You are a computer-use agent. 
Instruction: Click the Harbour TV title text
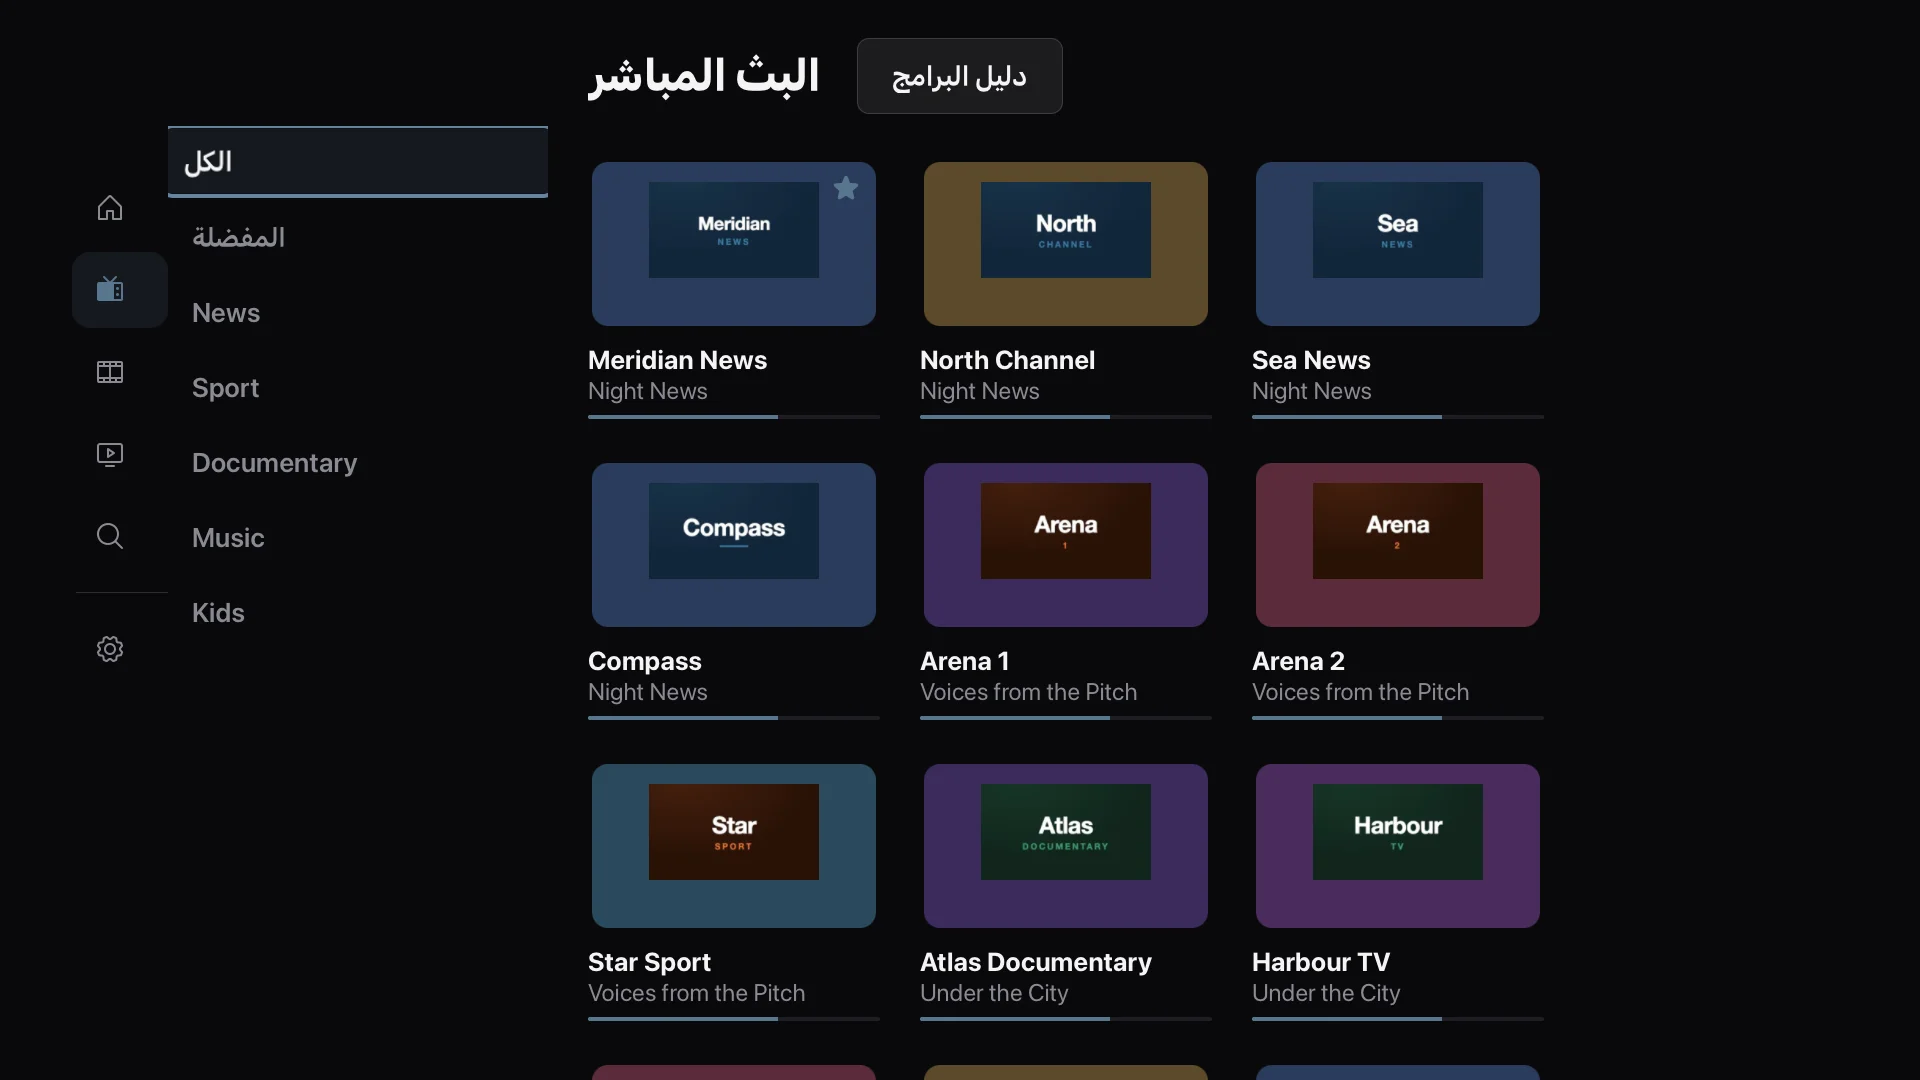coord(1321,962)
